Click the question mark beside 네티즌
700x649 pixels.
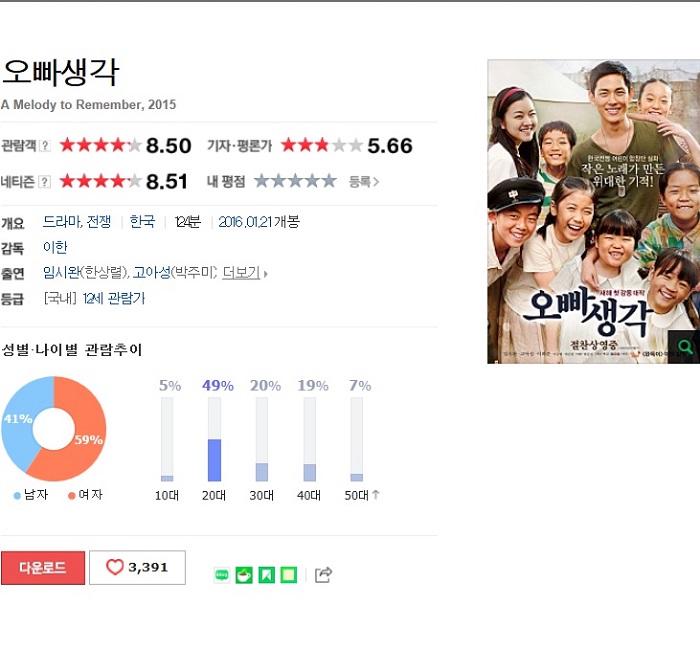pyautogui.click(x=44, y=182)
